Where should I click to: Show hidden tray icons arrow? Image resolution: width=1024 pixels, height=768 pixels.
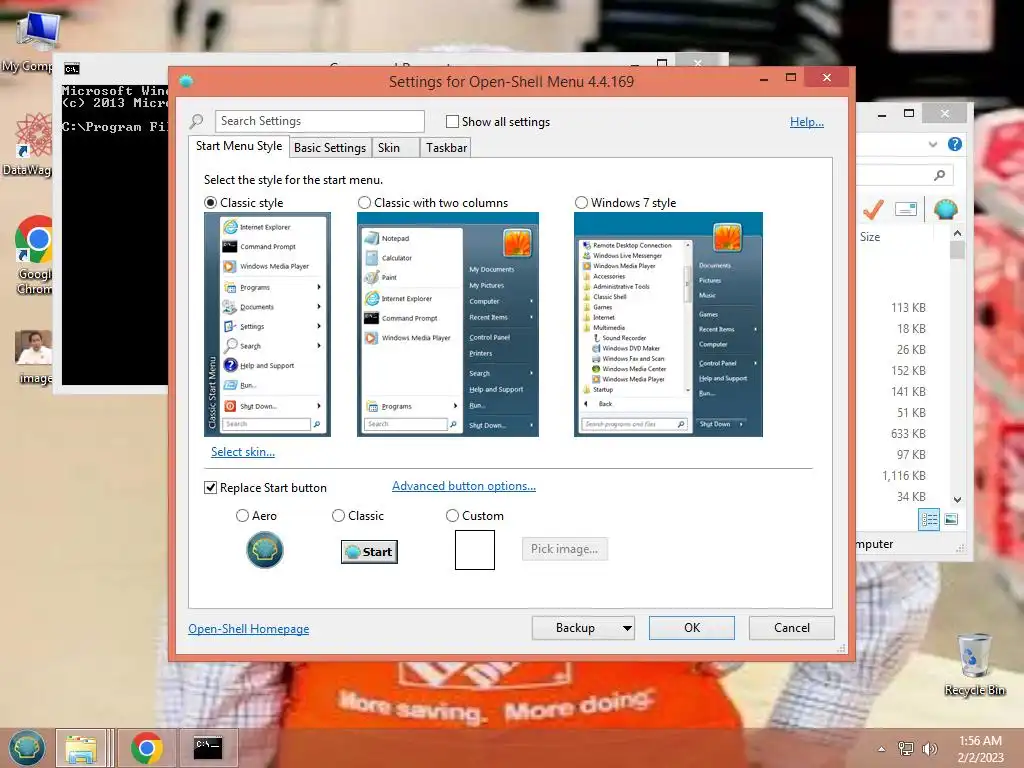[882, 749]
